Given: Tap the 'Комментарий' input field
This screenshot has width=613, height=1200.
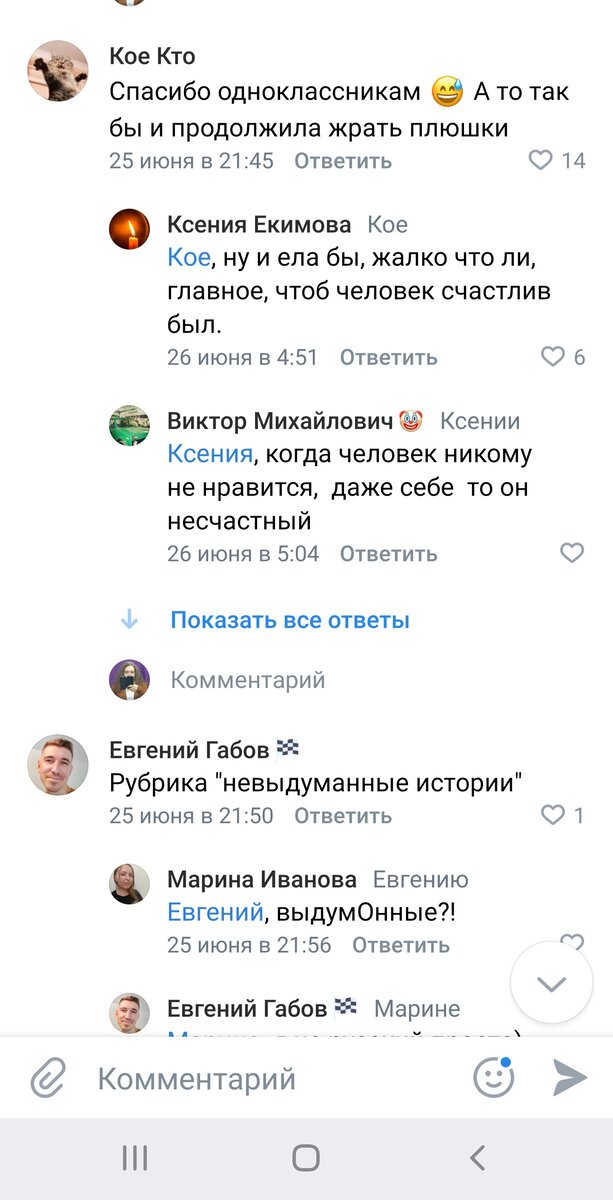Looking at the screenshot, I should pyautogui.click(x=250, y=1079).
